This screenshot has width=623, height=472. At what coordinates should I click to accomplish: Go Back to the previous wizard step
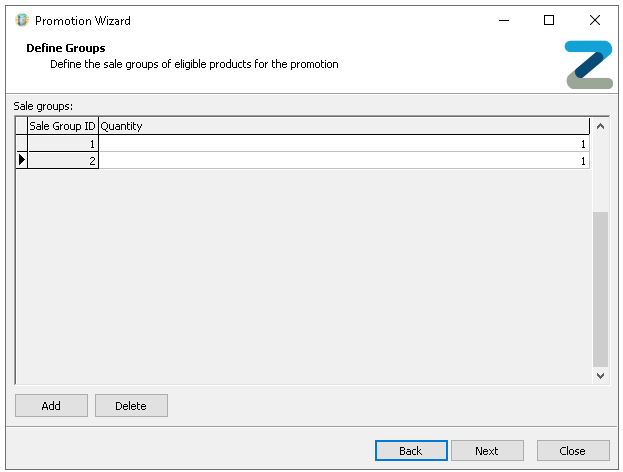[x=411, y=450]
